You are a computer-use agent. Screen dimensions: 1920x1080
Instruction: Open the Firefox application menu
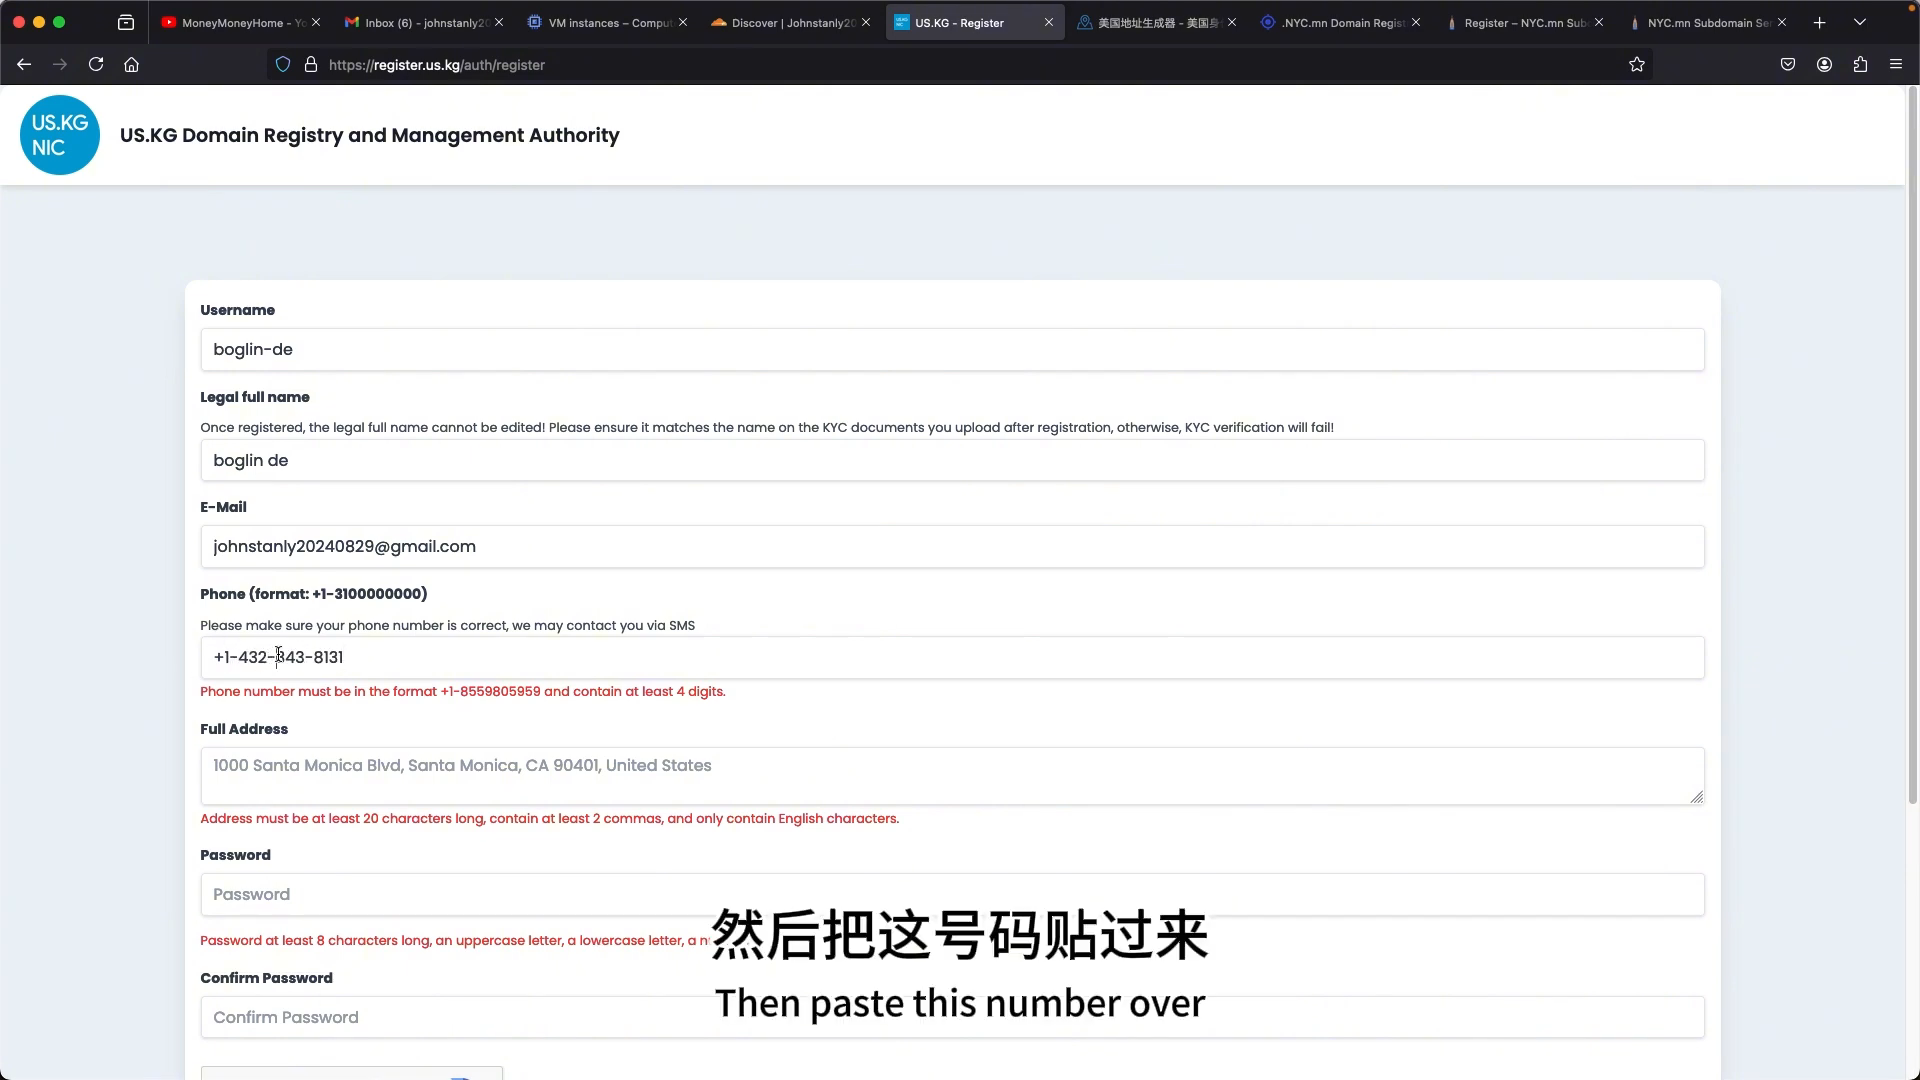click(x=1896, y=65)
